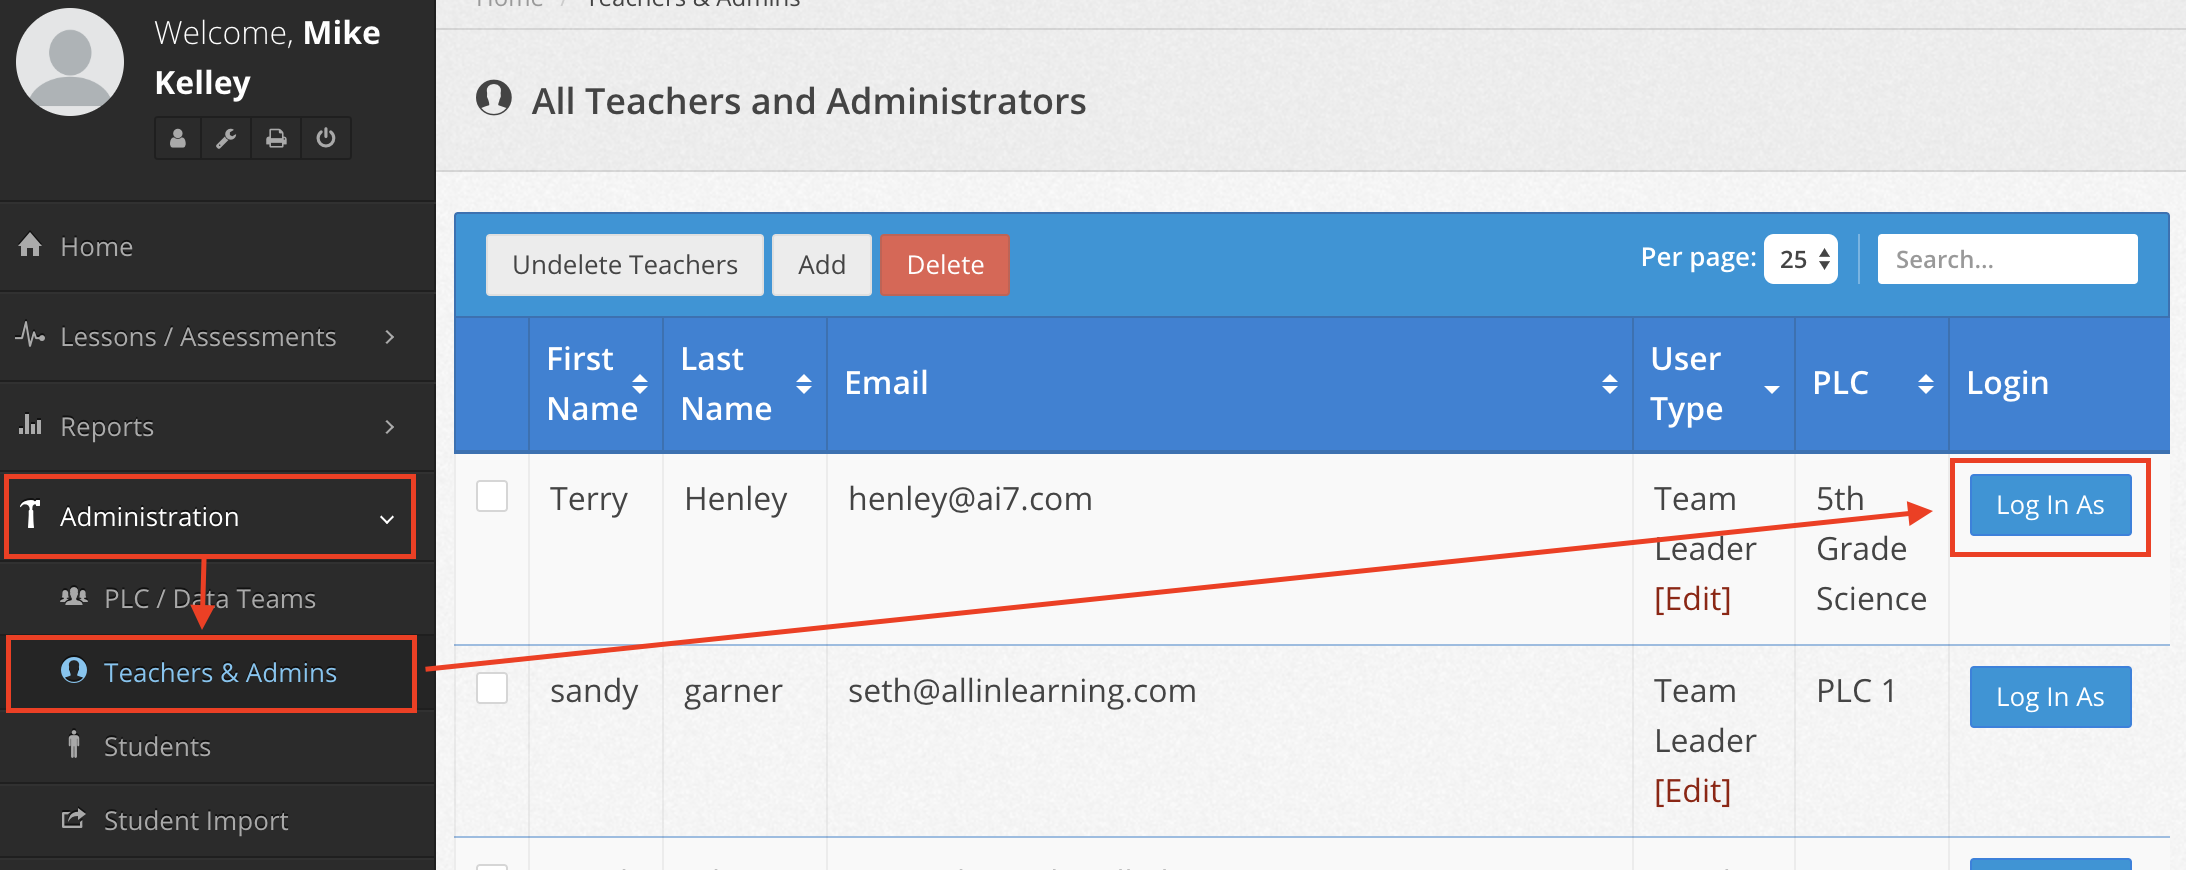Image resolution: width=2186 pixels, height=870 pixels.
Task: Sort by Email column
Action: click(1230, 384)
